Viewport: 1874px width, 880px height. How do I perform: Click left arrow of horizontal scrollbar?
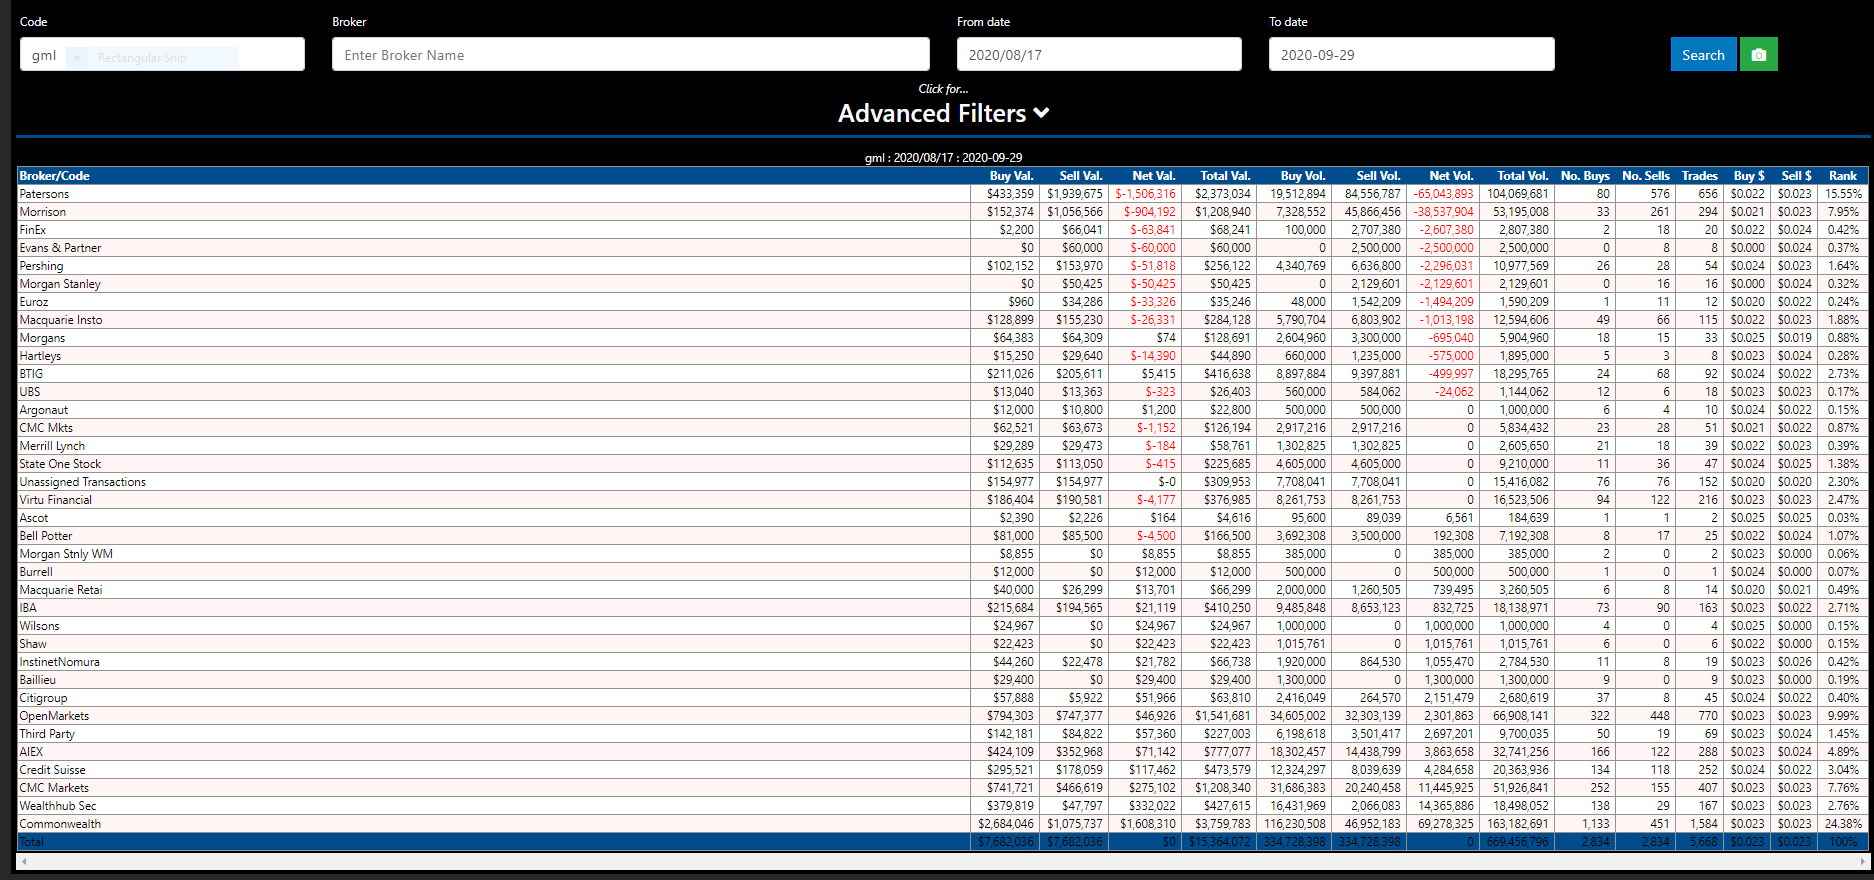[x=24, y=861]
